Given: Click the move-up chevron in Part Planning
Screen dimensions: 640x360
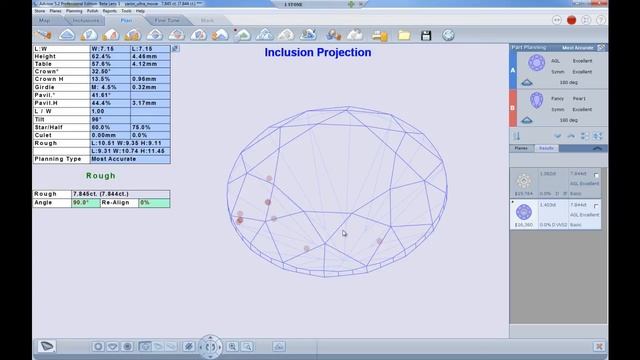Looking at the screenshot, I should coord(571,136).
